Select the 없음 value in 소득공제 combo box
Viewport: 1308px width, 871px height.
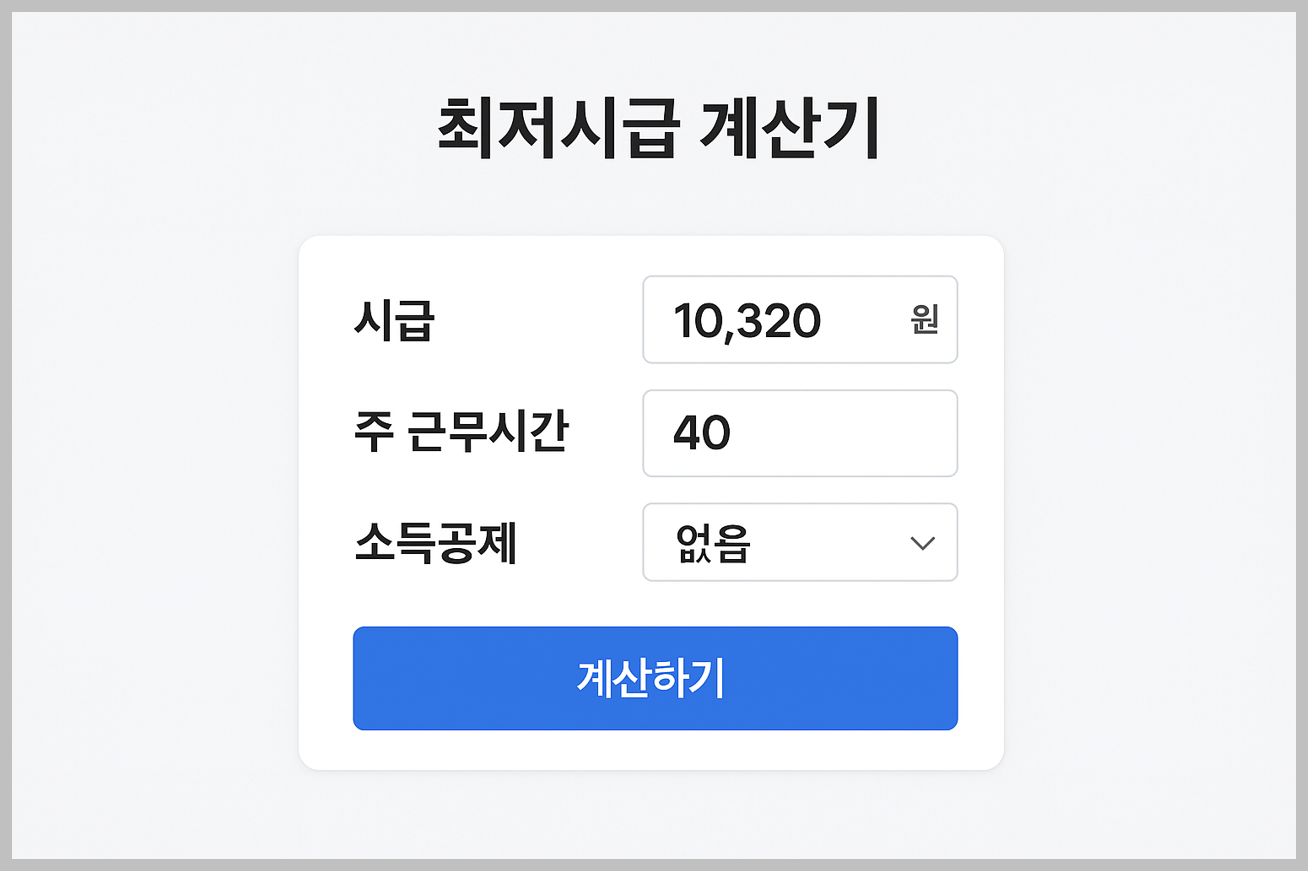(x=713, y=543)
